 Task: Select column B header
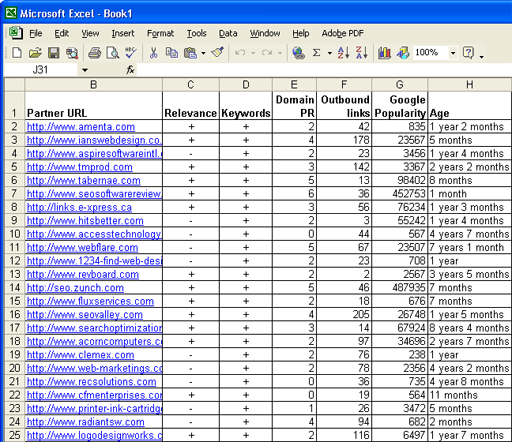coord(94,85)
